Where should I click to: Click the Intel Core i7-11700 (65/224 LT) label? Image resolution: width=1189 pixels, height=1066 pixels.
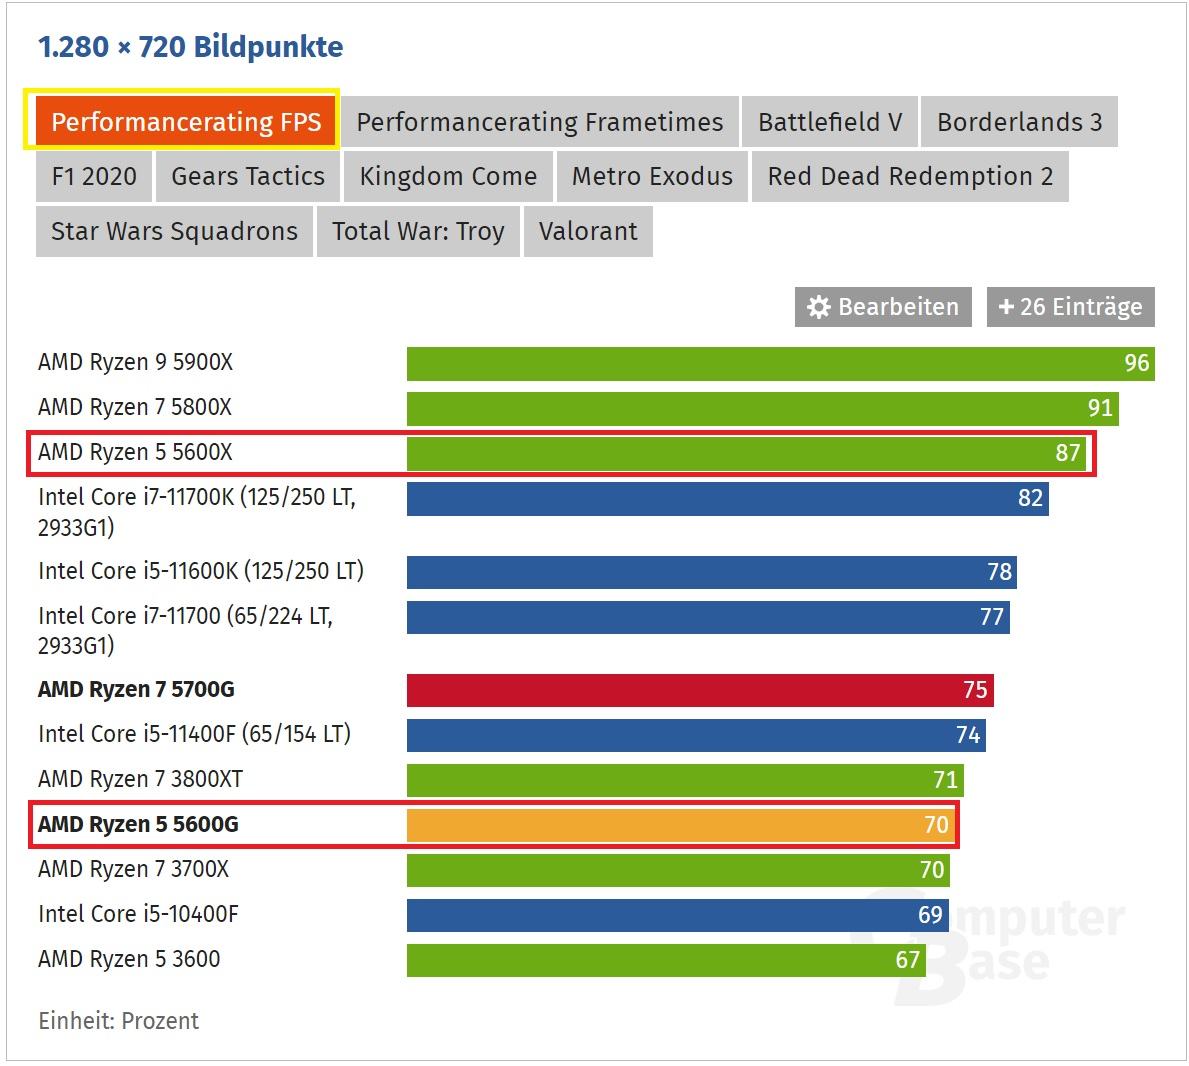(186, 631)
